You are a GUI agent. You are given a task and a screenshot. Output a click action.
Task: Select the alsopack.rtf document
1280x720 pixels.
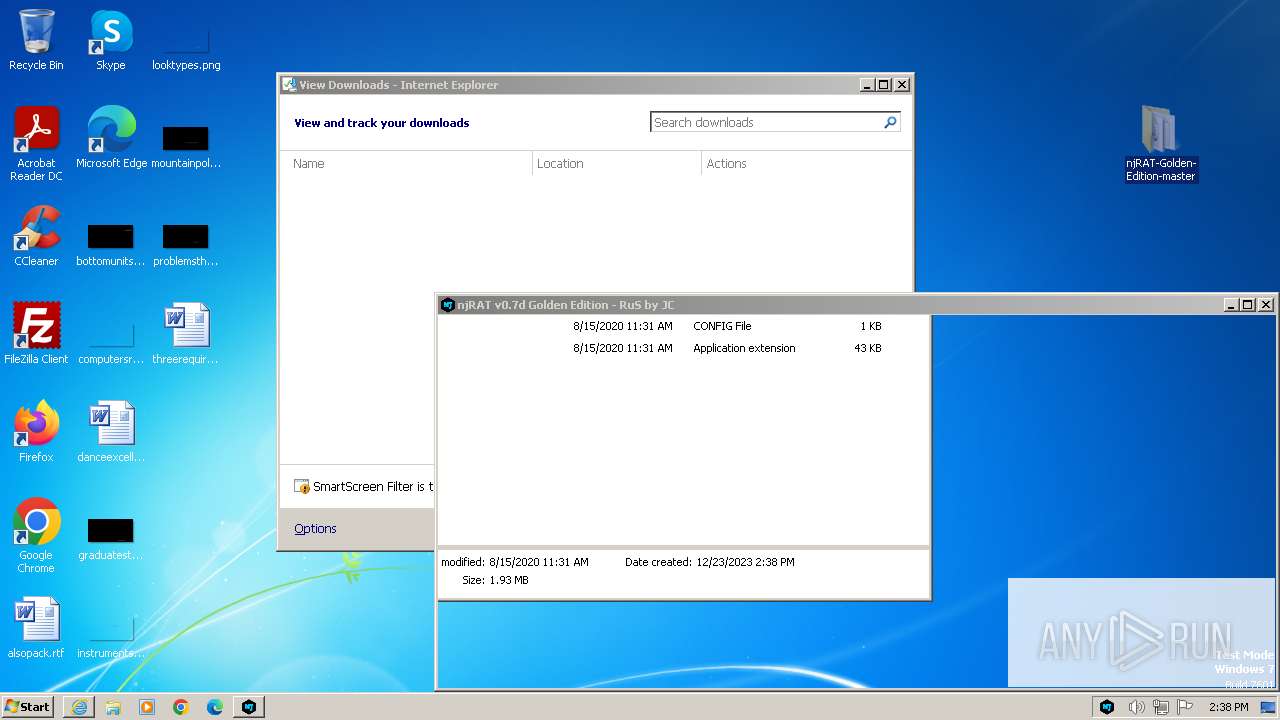point(36,627)
